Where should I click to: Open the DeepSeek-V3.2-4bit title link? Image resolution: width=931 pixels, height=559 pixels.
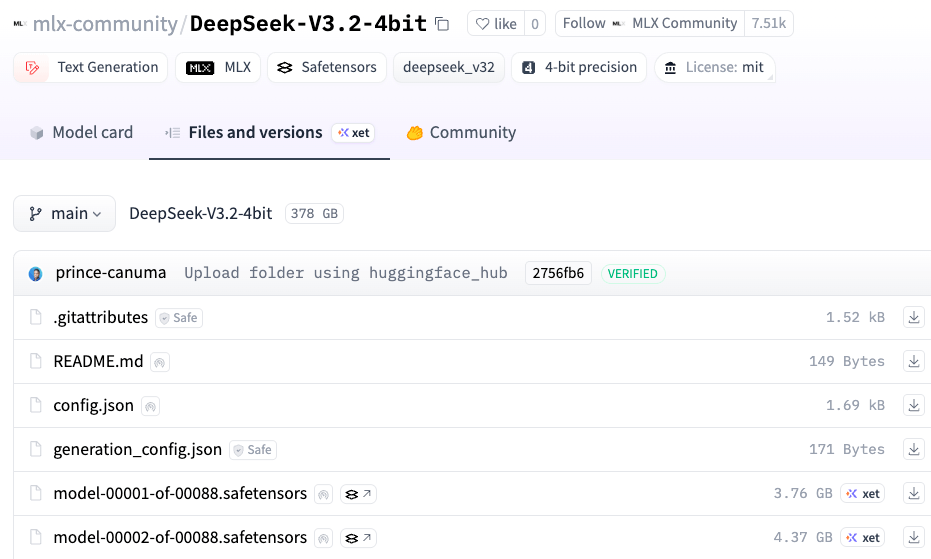click(x=308, y=24)
